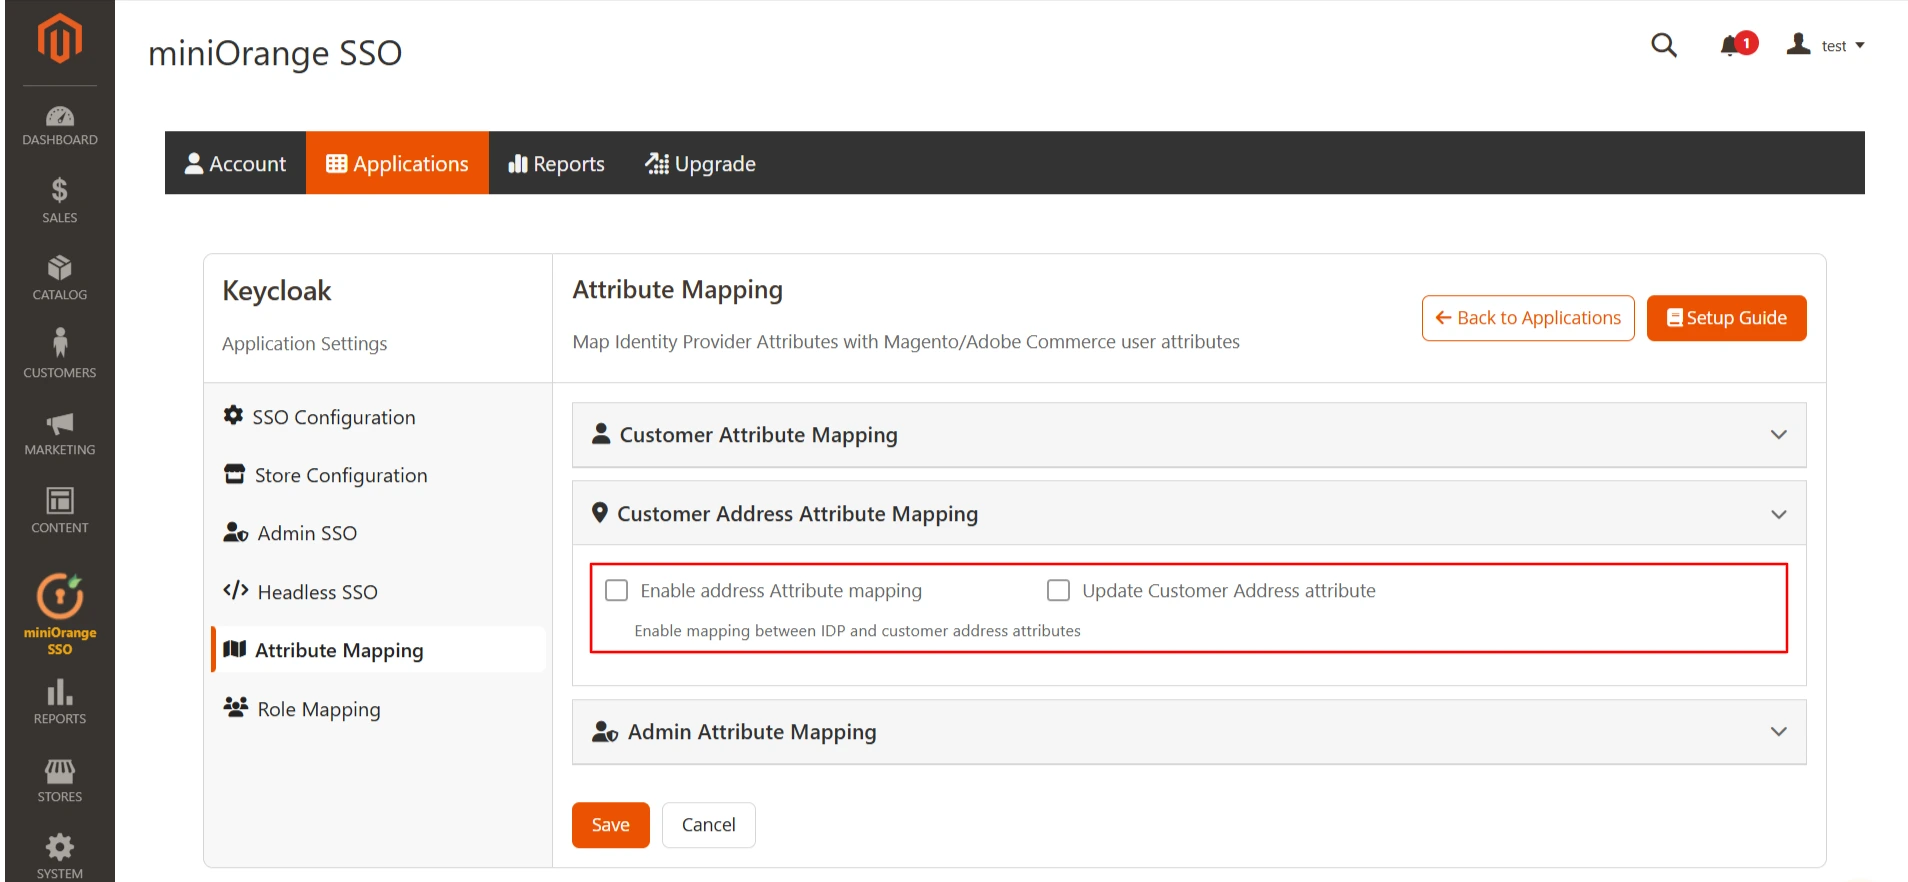Image resolution: width=1908 pixels, height=882 pixels.
Task: Switch to the Upgrade tab
Action: tap(701, 163)
